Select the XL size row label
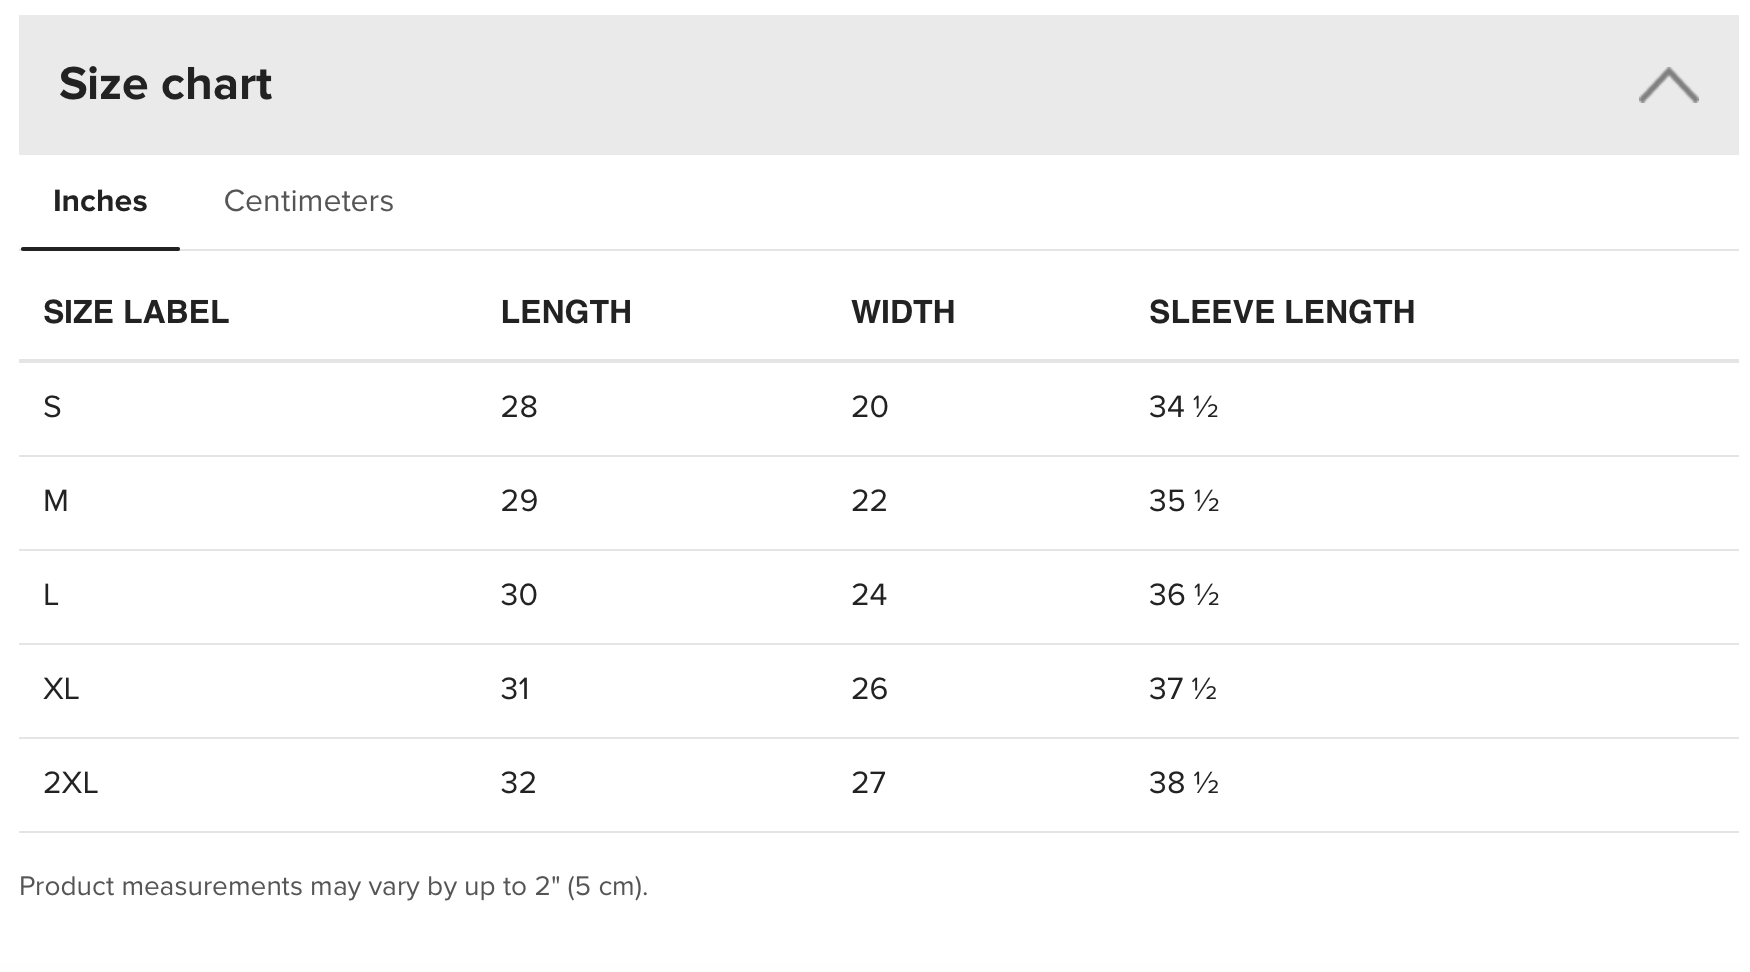The width and height of the screenshot is (1750, 972). coord(61,689)
